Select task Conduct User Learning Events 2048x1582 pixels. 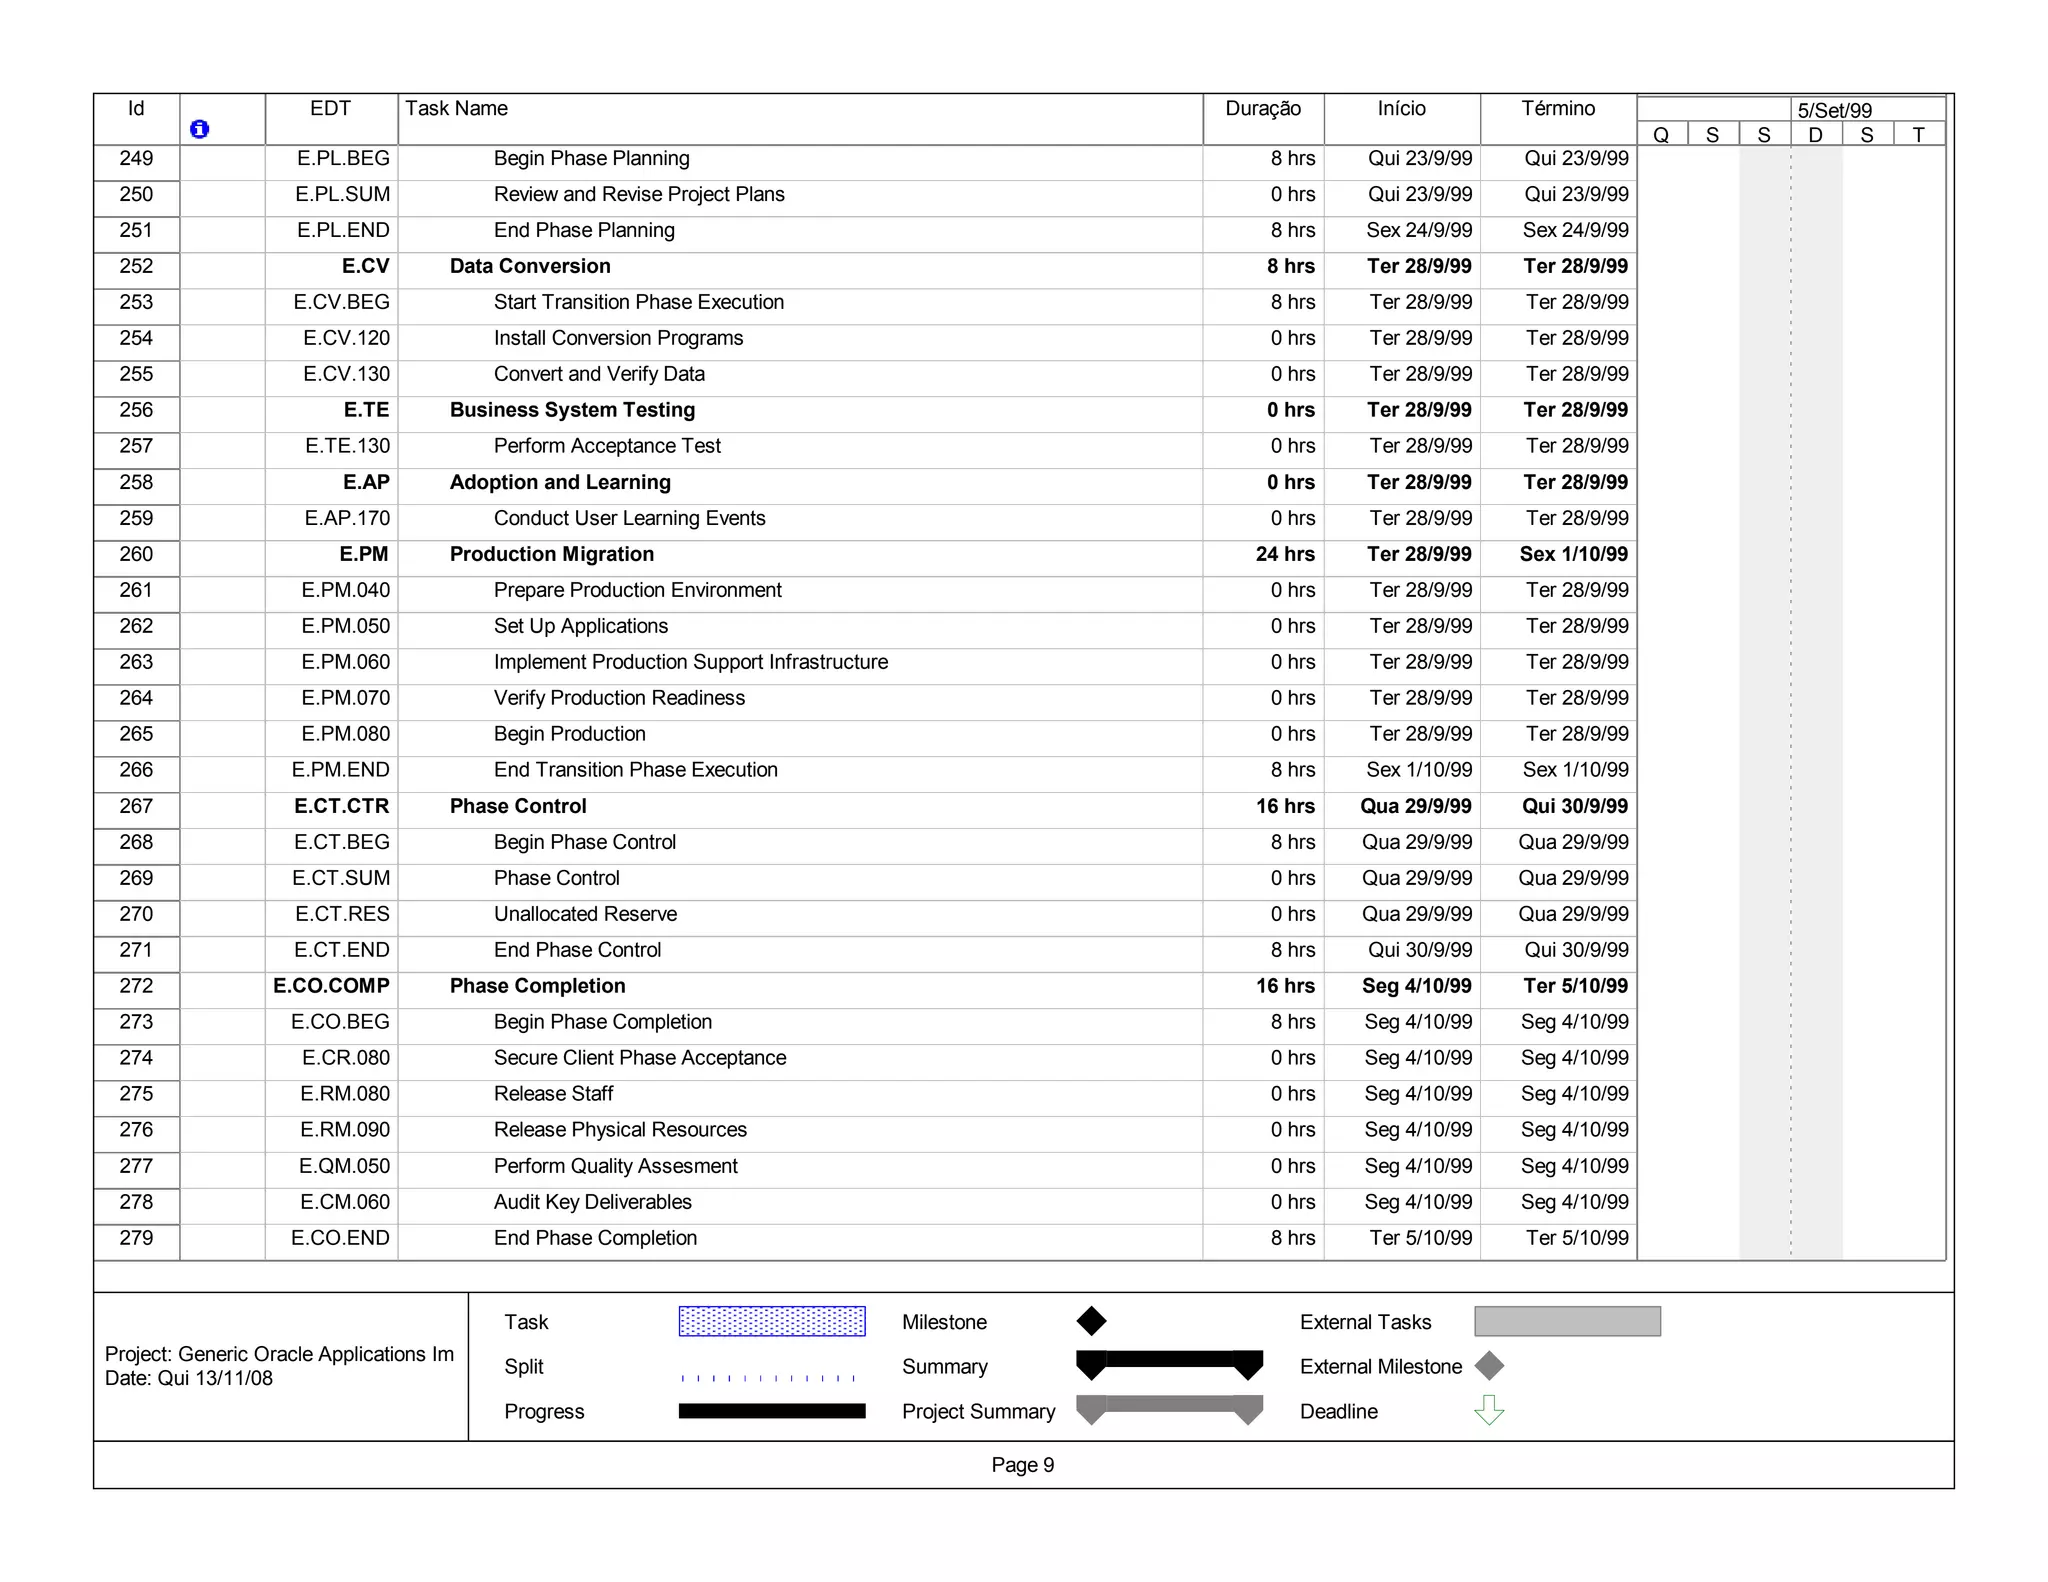[629, 519]
